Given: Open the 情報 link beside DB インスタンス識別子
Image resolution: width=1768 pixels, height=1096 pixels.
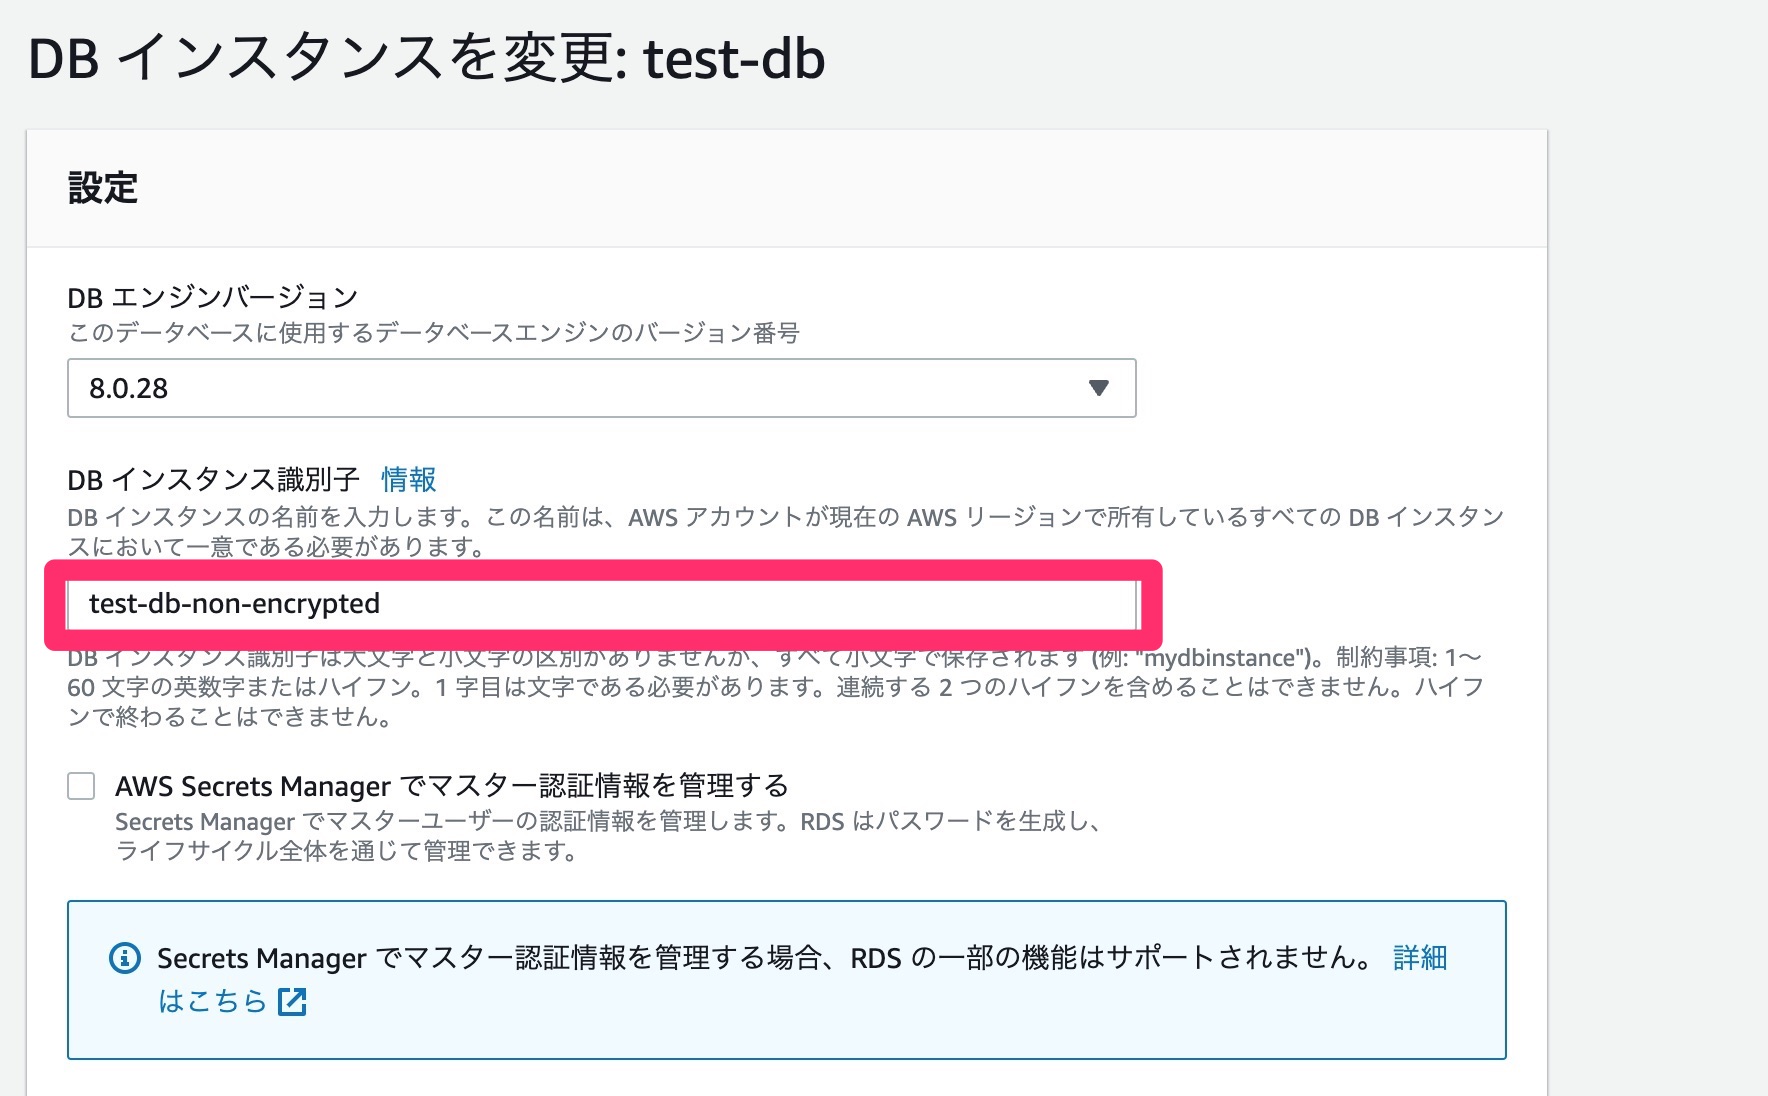Looking at the screenshot, I should coord(408,480).
